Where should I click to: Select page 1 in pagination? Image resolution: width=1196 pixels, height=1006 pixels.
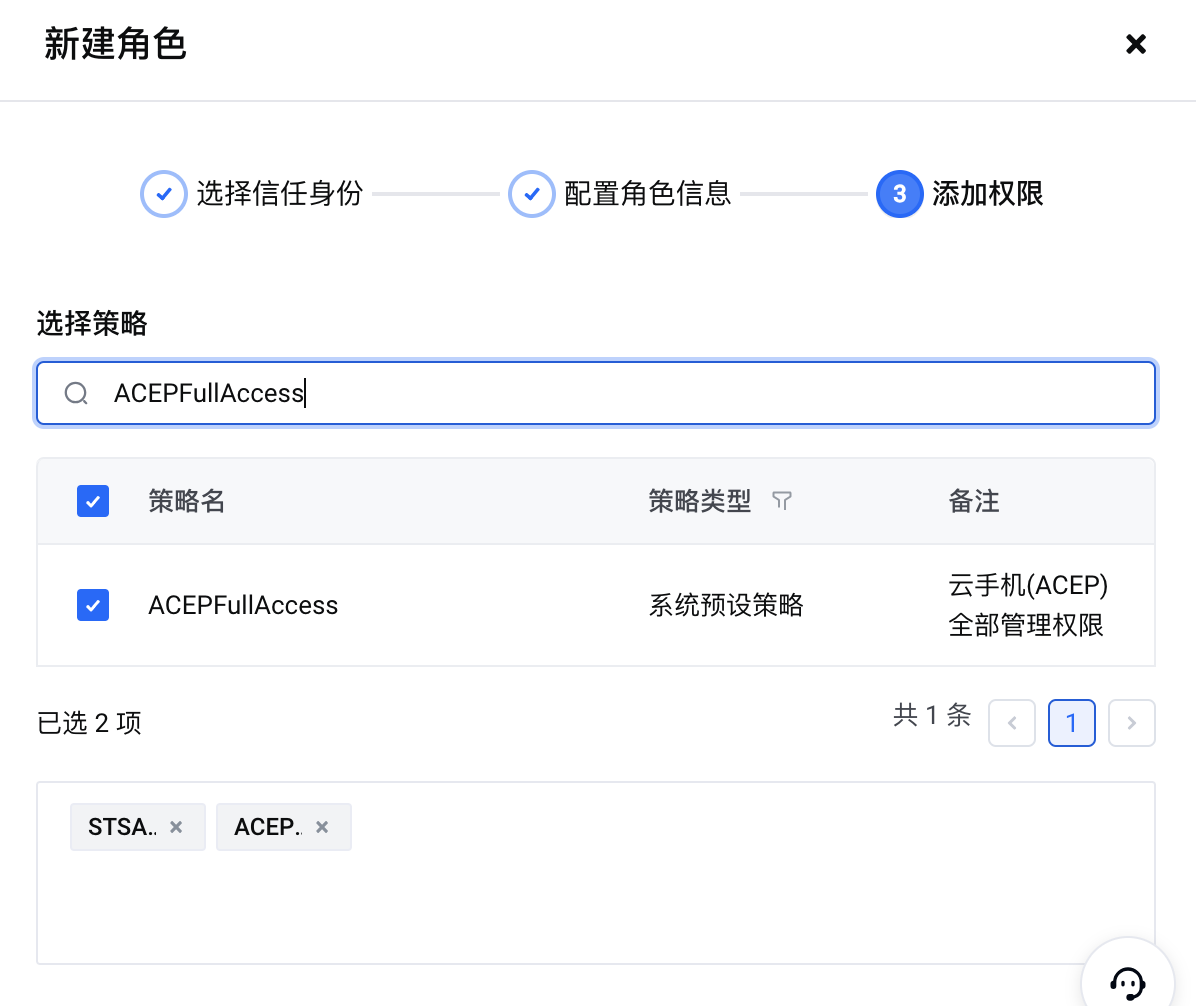(x=1072, y=723)
